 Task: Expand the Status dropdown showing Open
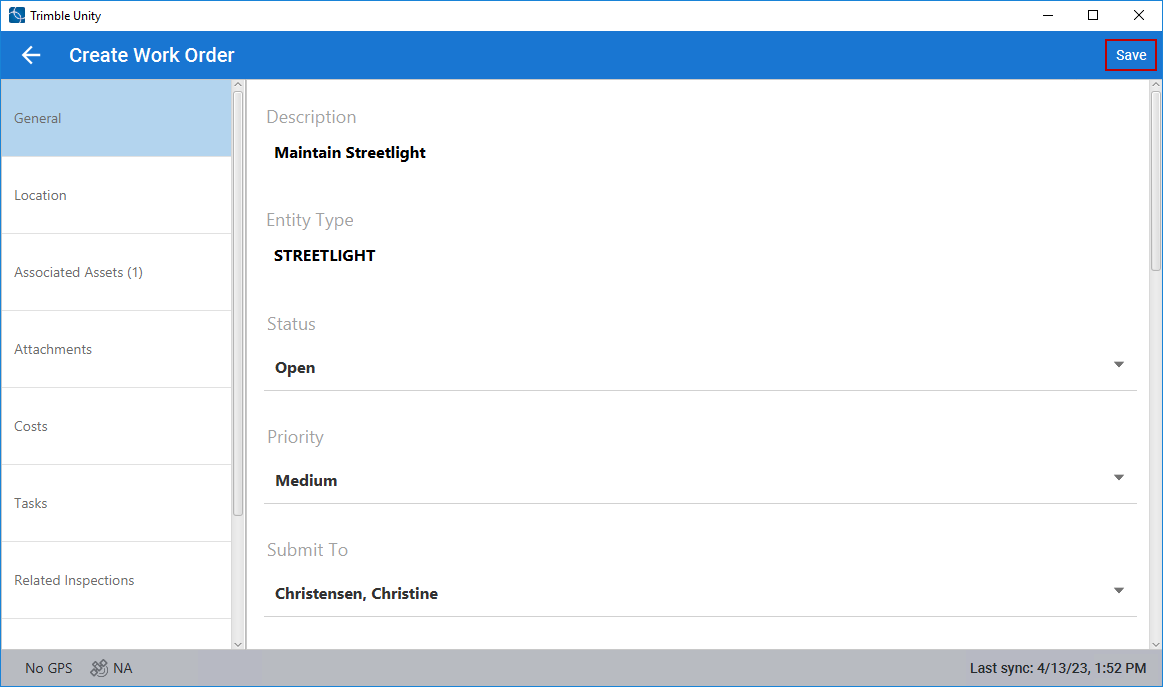pyautogui.click(x=699, y=367)
